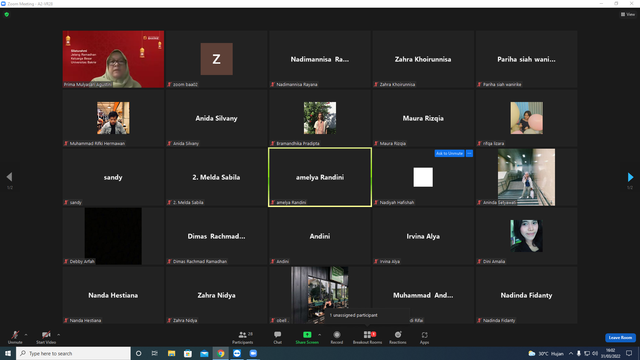
Task: Click the Muhammad And... name tile
Action: pyautogui.click(x=423, y=295)
